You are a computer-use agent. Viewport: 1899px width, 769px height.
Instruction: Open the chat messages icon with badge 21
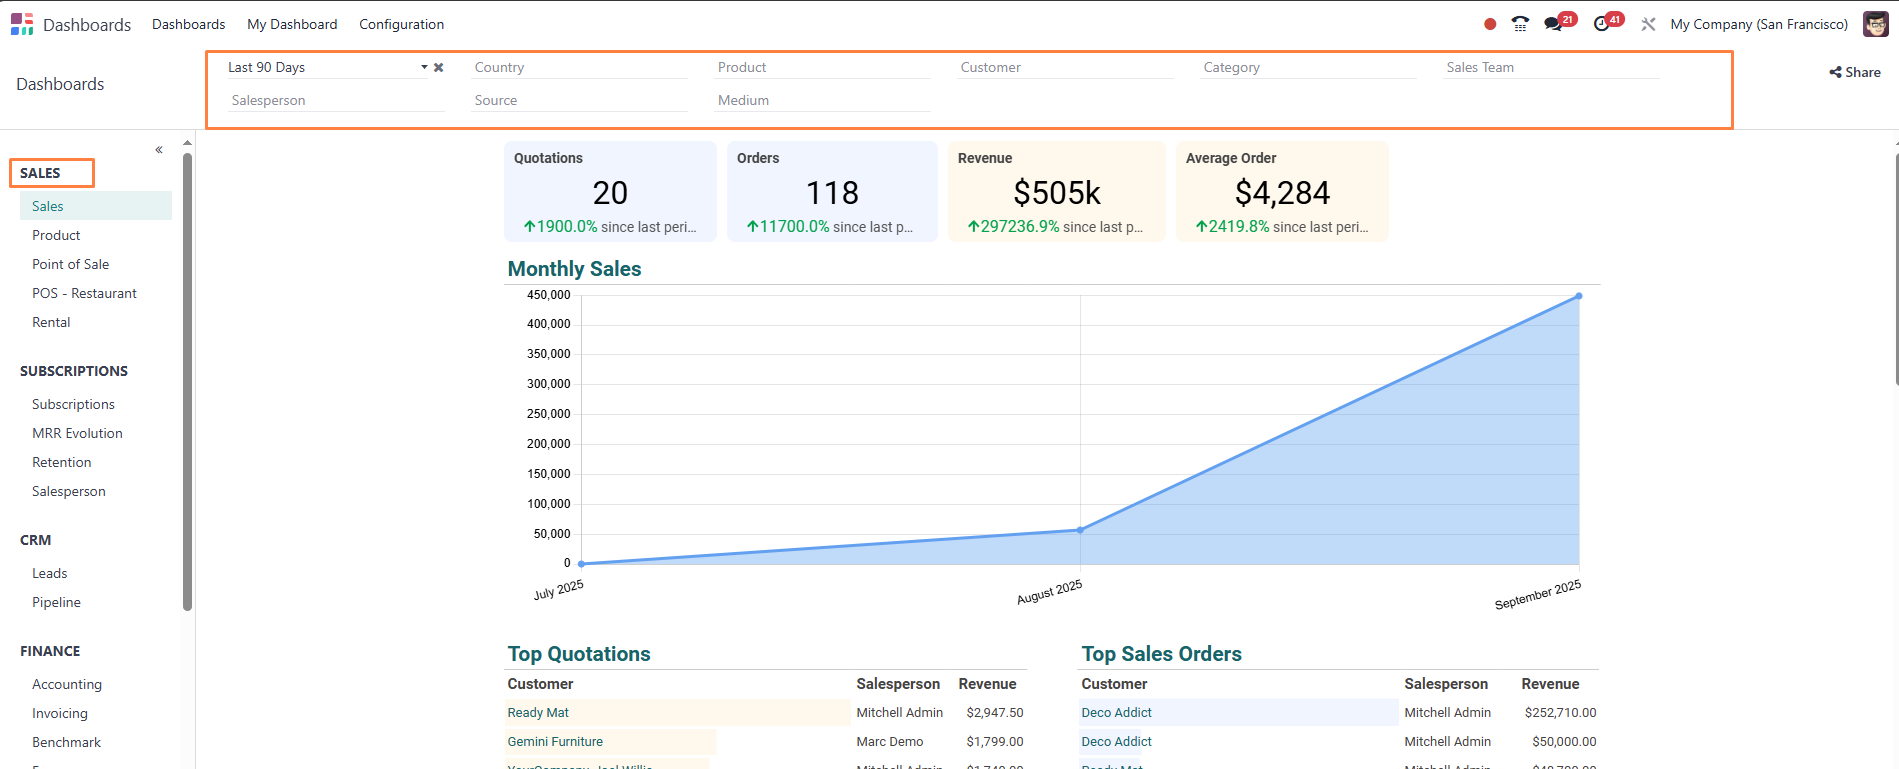coord(1554,24)
